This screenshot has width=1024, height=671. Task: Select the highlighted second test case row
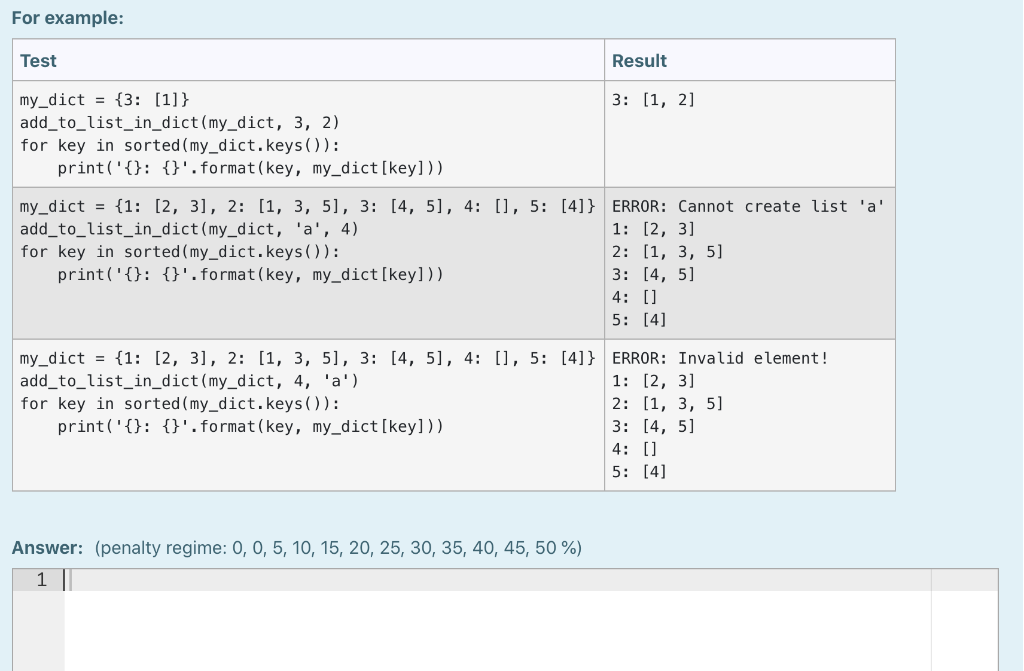(x=450, y=262)
